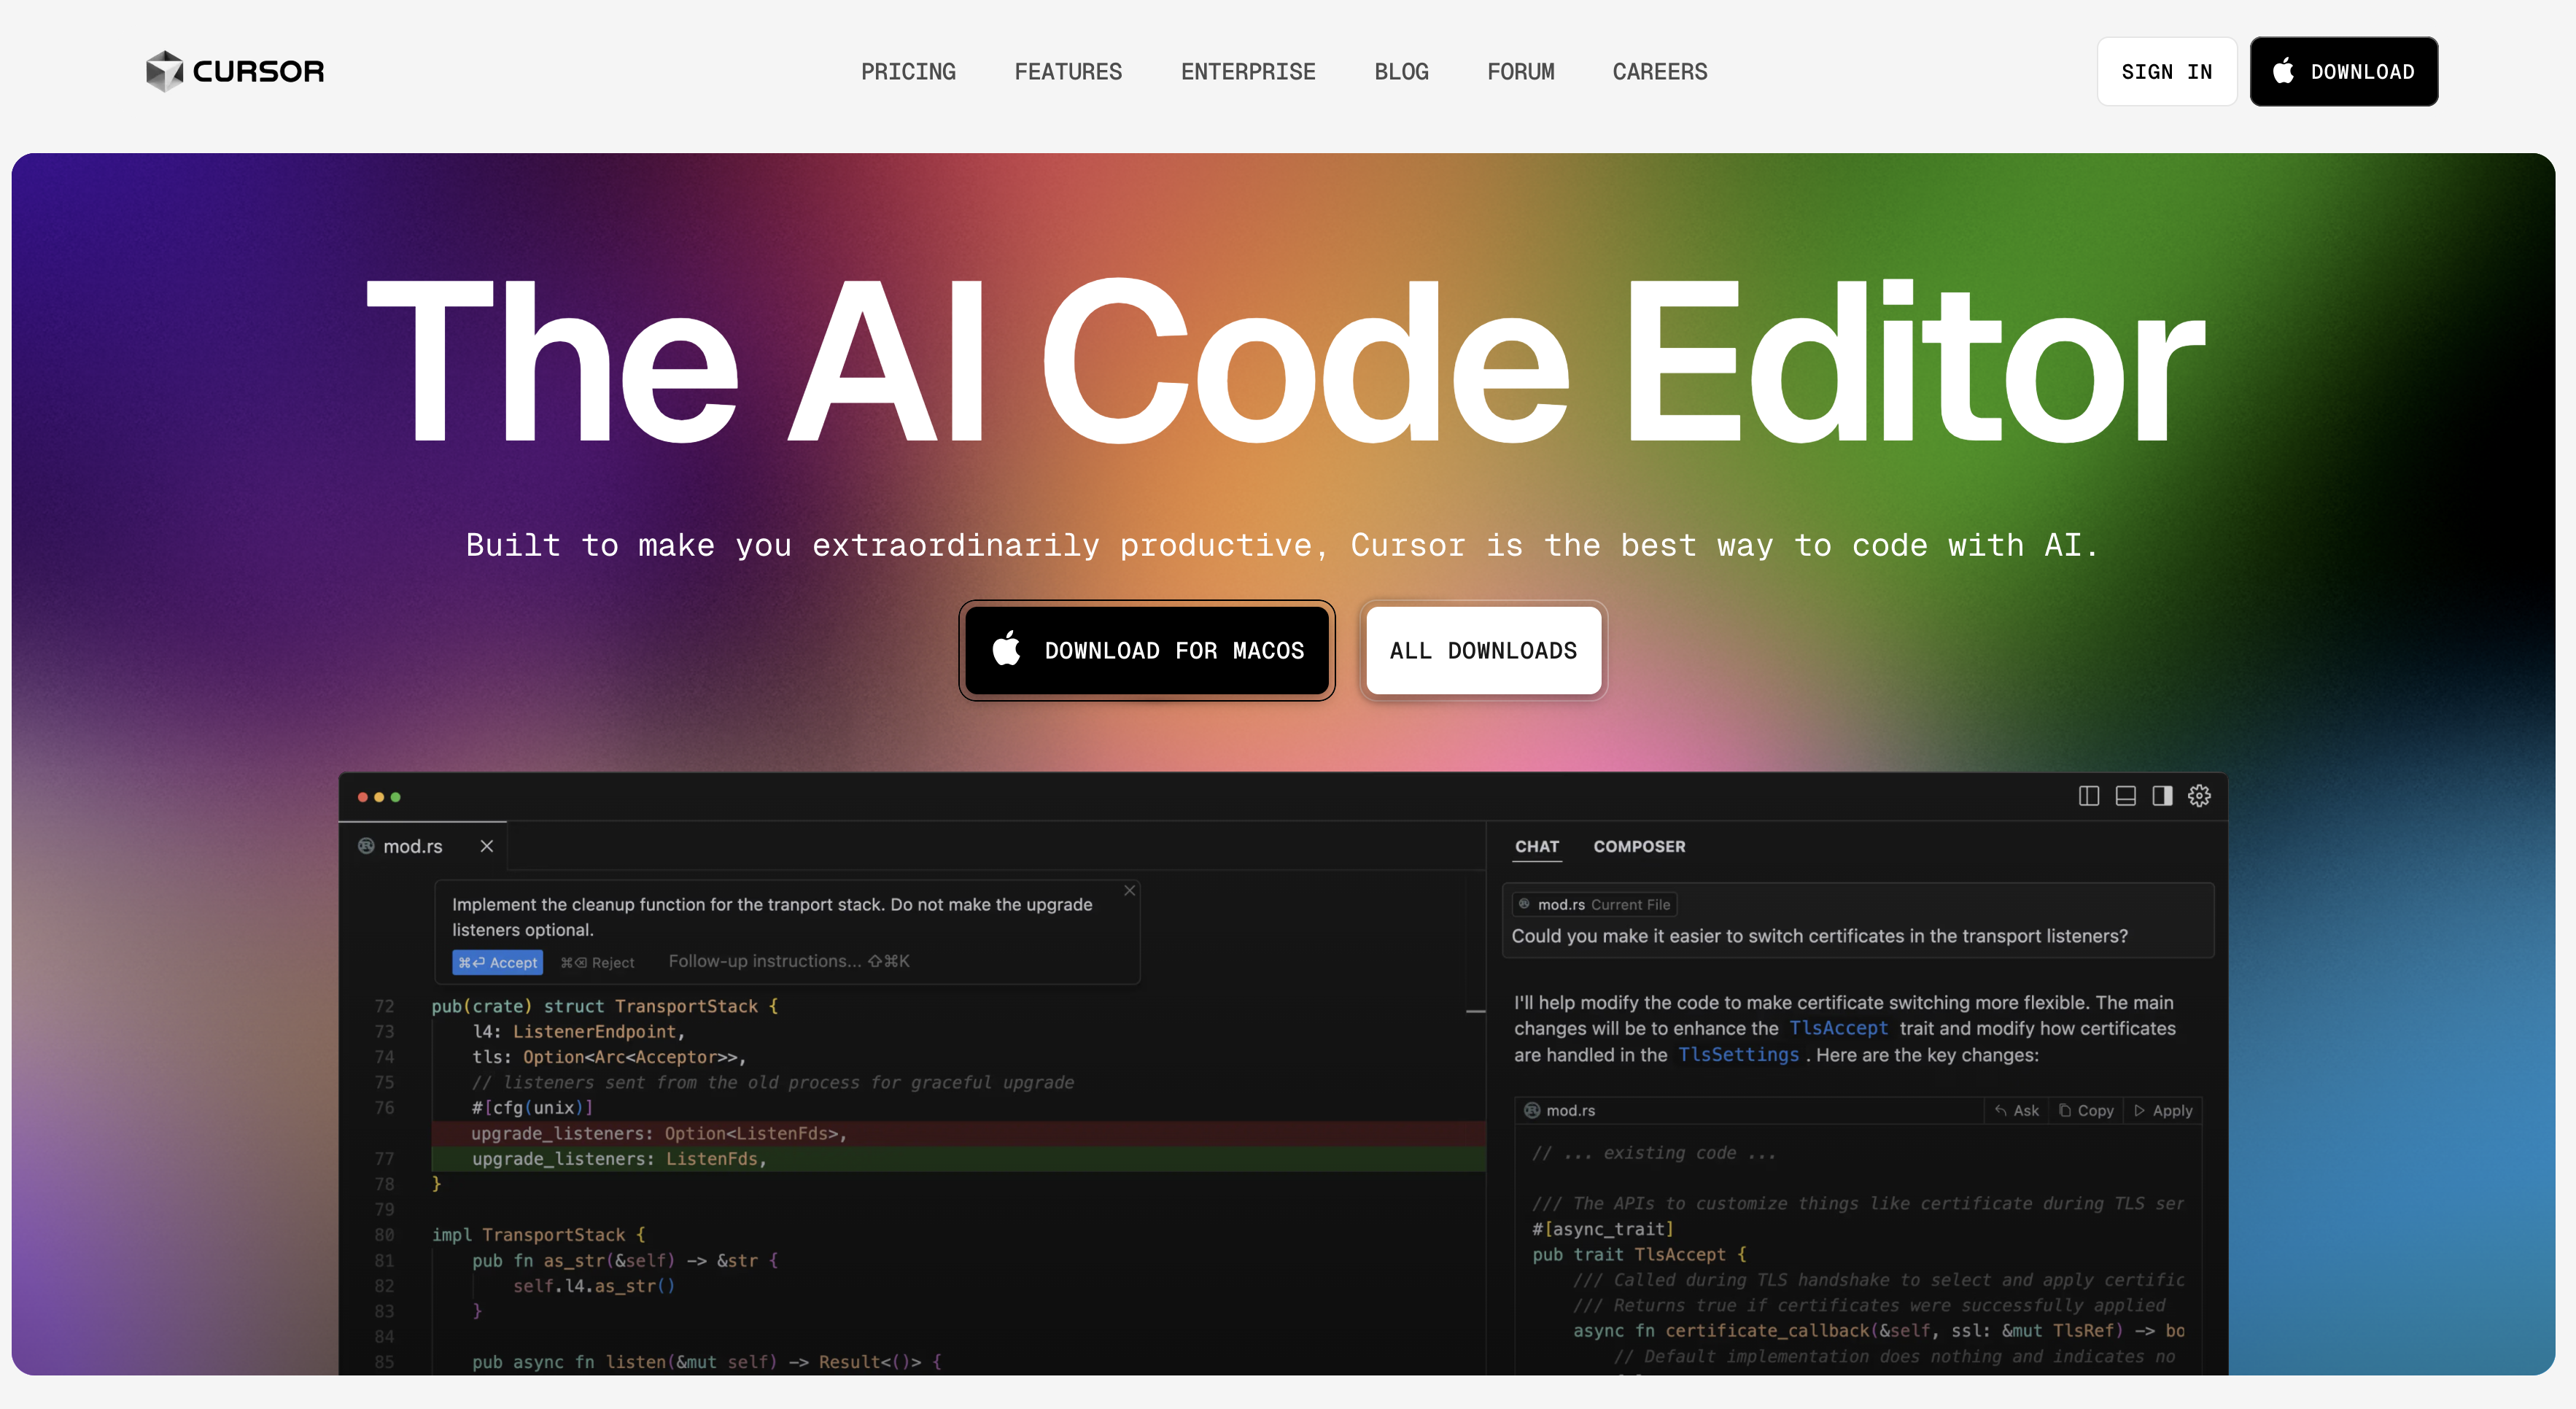2576x1409 pixels.
Task: Toggle the bottom panel layout icon
Action: [x=2125, y=796]
